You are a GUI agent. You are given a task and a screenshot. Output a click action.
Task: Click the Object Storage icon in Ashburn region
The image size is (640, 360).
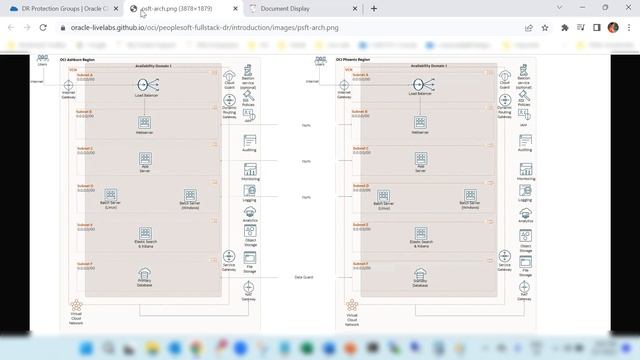[250, 231]
